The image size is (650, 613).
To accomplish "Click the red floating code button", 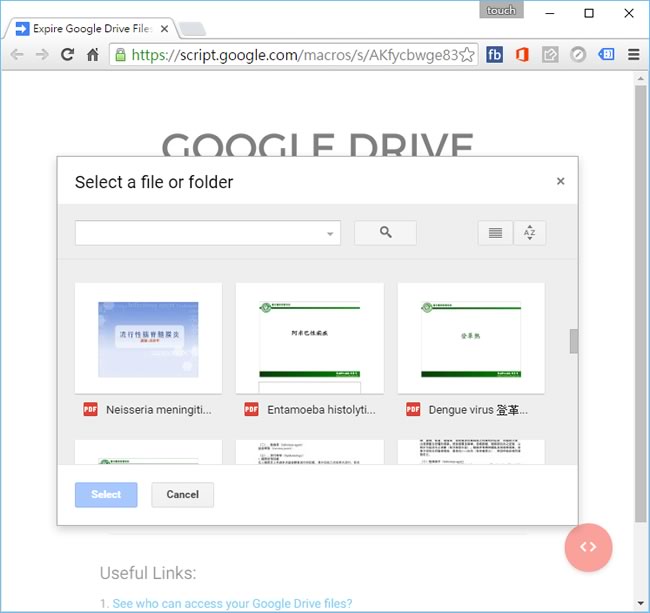I will pyautogui.click(x=588, y=547).
